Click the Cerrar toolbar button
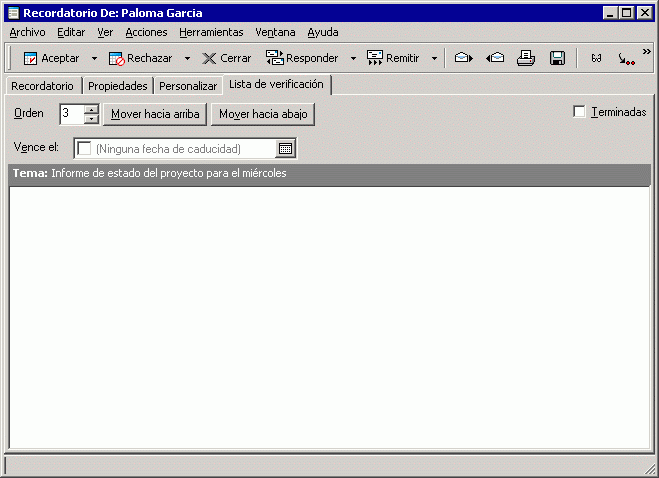This screenshot has width=659, height=478. [227, 58]
